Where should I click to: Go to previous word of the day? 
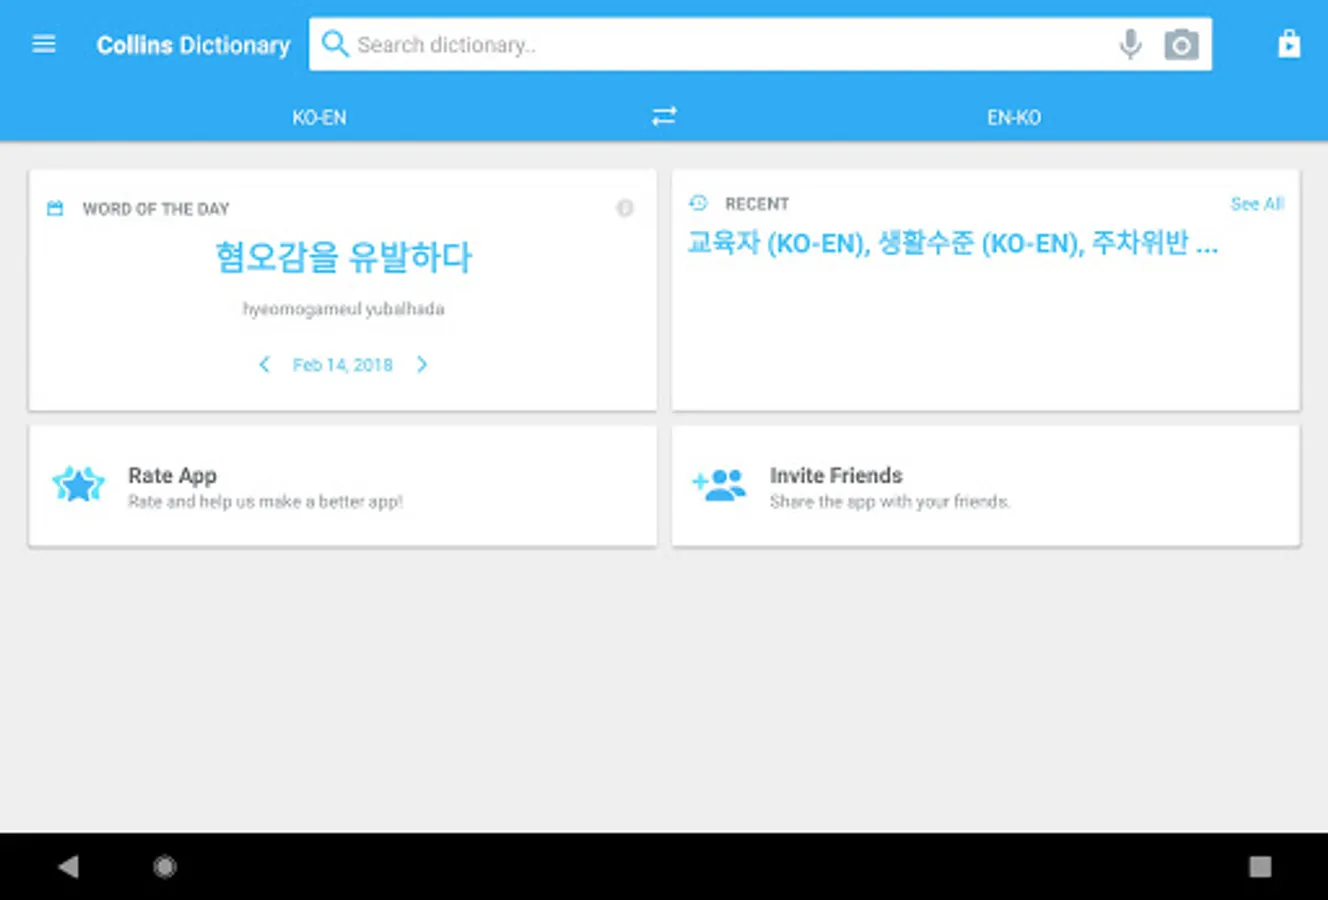coord(264,364)
